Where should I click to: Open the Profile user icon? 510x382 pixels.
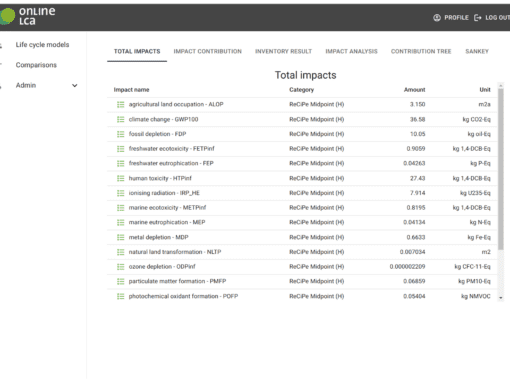pos(437,18)
